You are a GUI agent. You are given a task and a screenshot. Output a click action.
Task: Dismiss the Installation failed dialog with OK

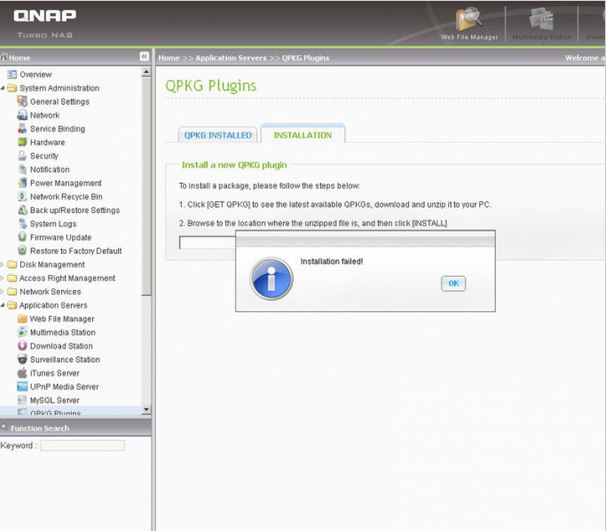click(453, 283)
